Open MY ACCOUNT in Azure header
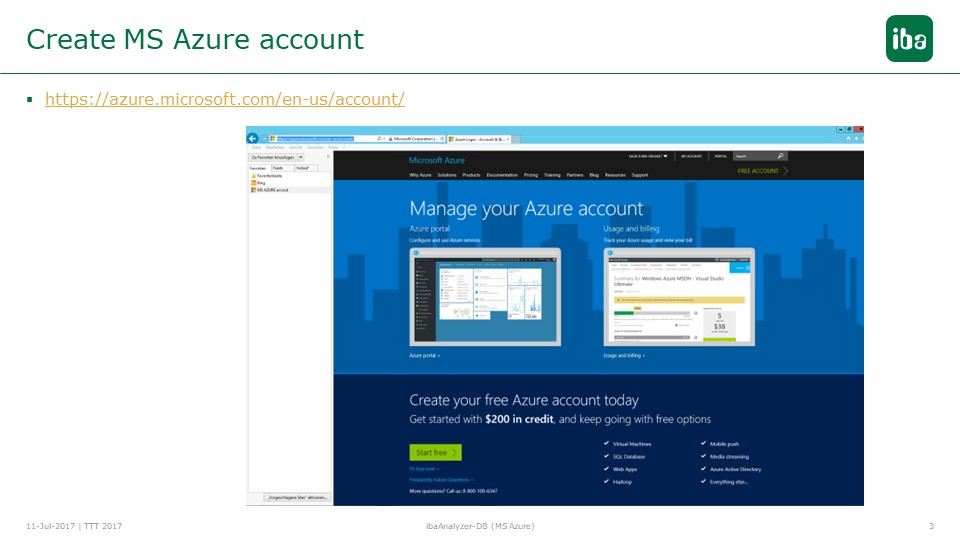Screen dimensions: 960x540 pos(691,156)
